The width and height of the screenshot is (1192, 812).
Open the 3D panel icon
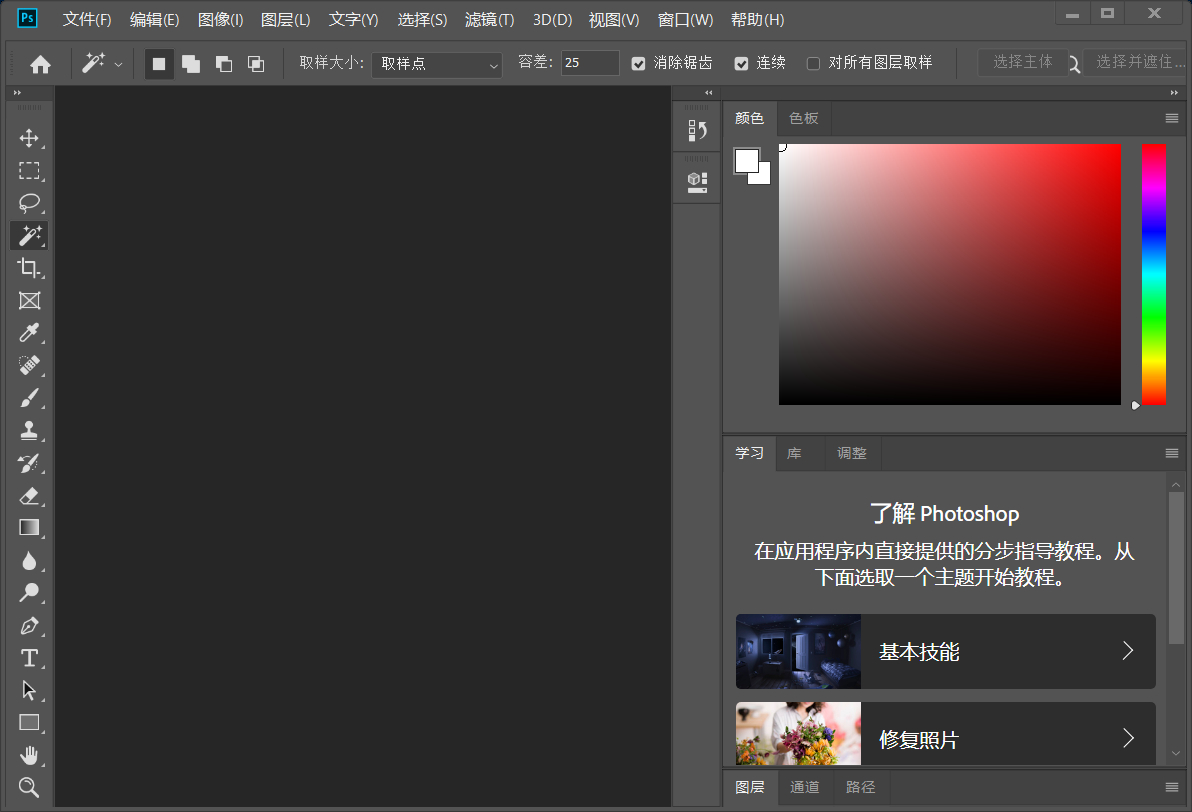coord(697,182)
